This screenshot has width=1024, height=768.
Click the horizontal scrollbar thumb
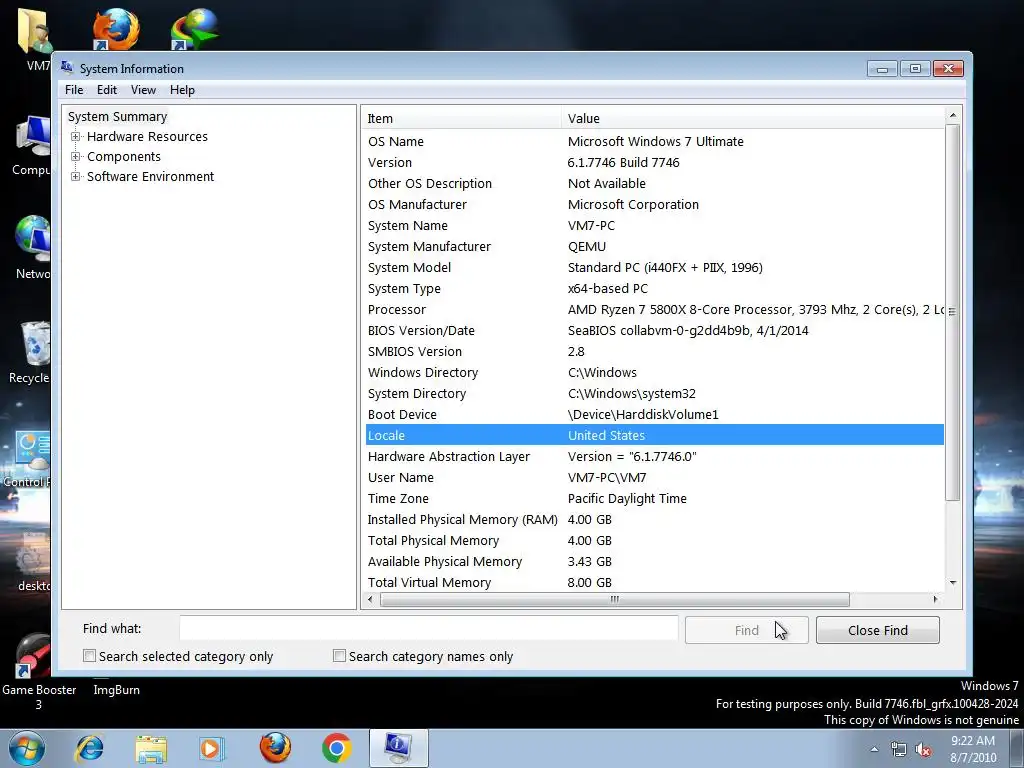pos(615,600)
